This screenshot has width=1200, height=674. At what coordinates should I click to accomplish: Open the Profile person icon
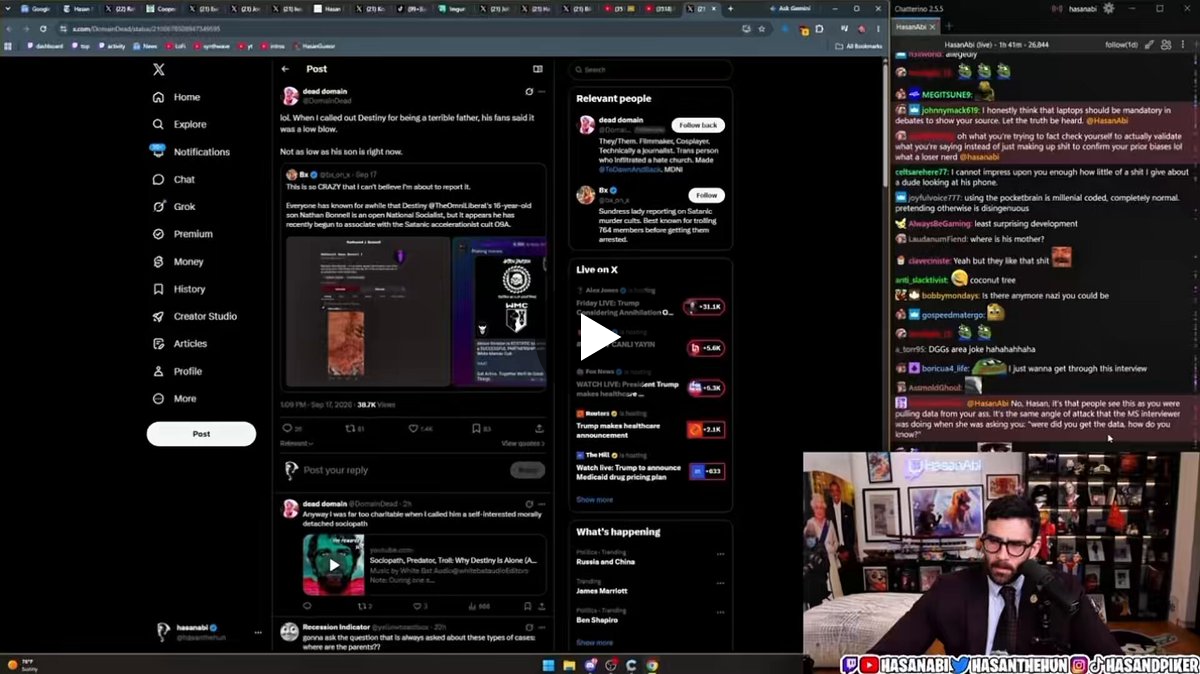[x=158, y=371]
